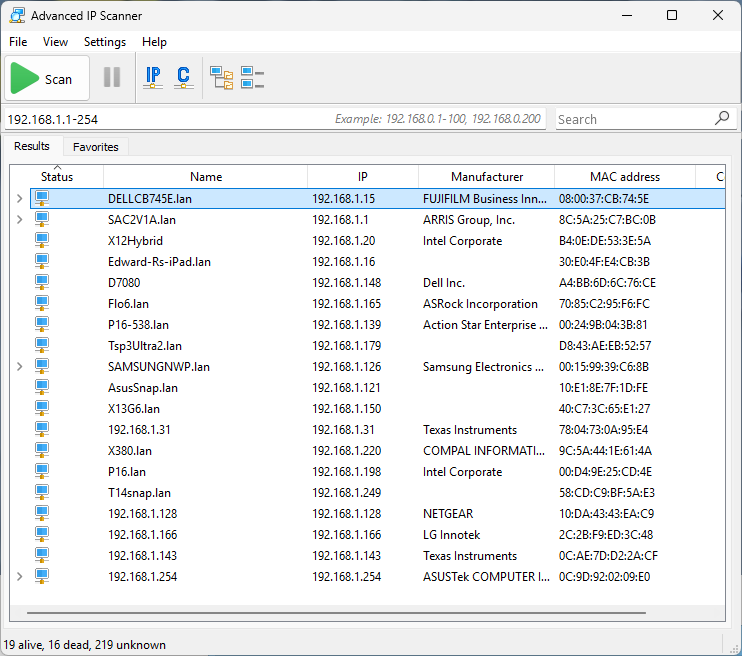Expand the 192.168.1.254 row
742x656 pixels.
[19, 576]
